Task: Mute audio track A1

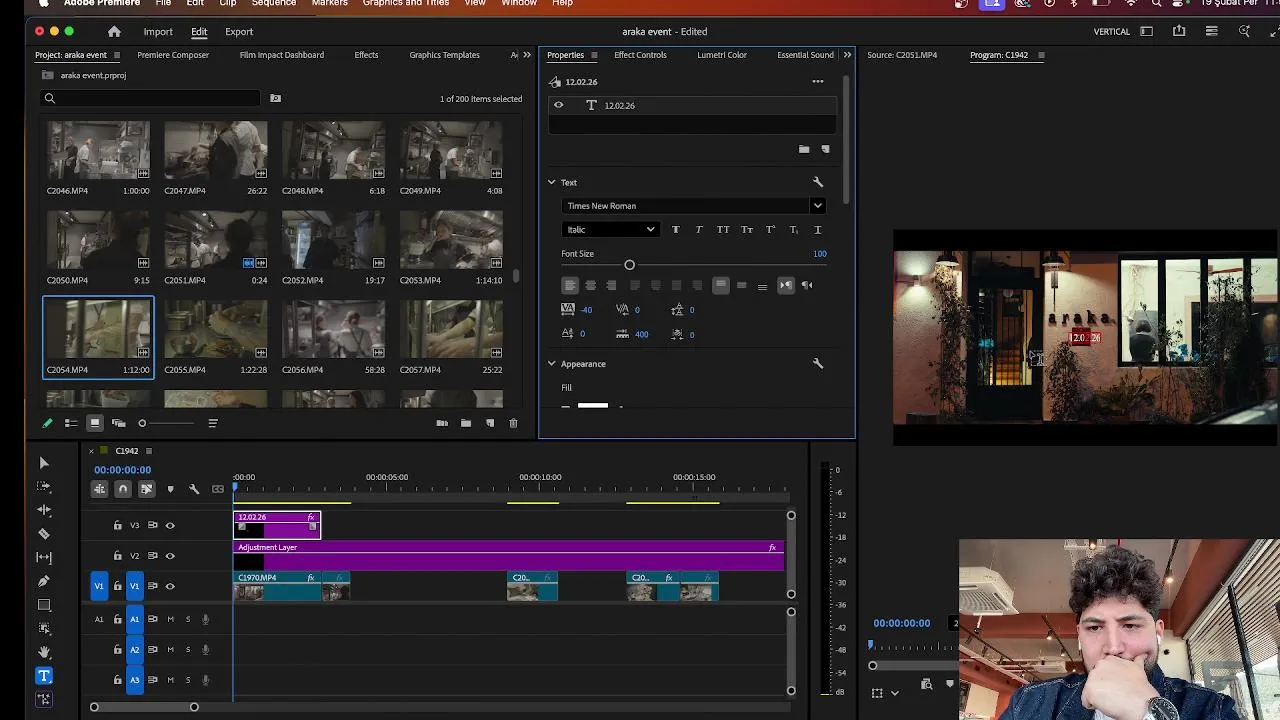Action: click(x=170, y=619)
